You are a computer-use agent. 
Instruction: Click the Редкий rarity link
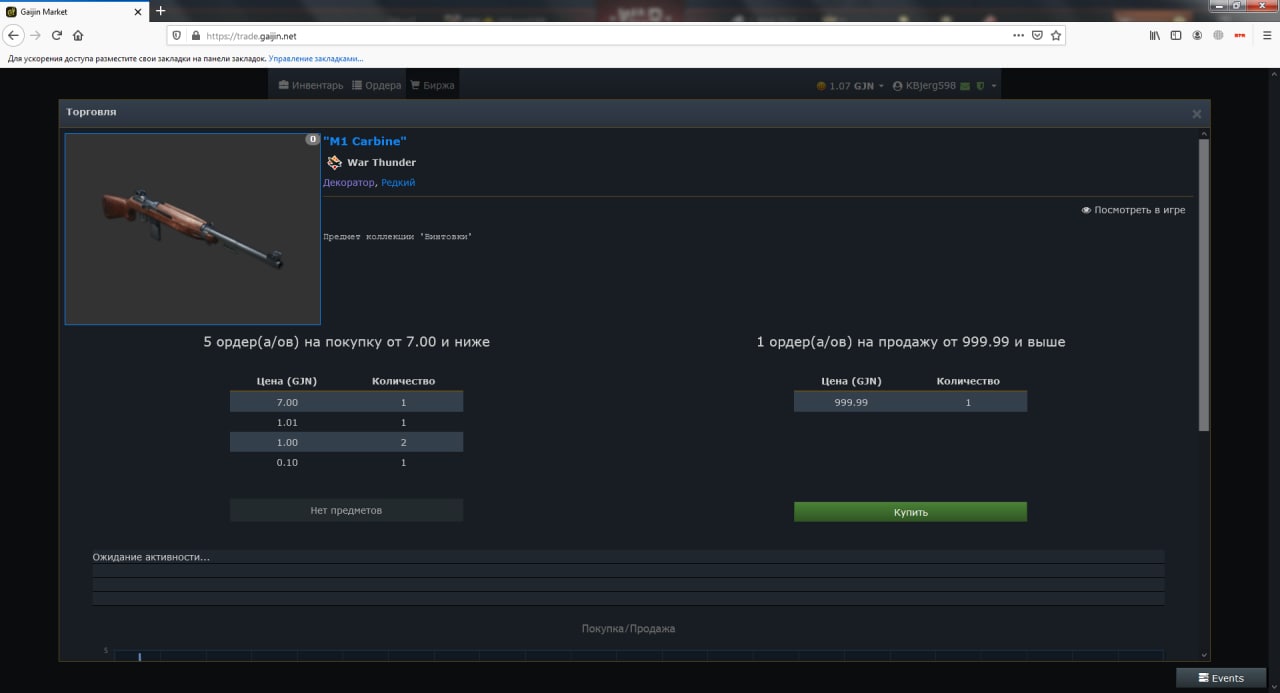click(398, 182)
